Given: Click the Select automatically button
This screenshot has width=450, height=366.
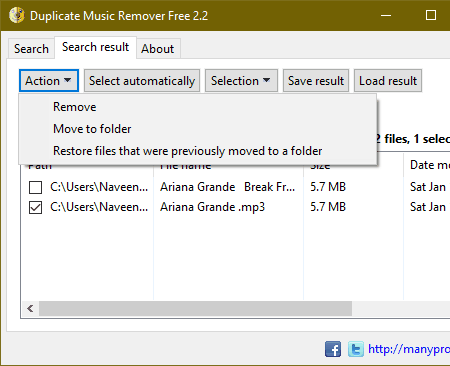Looking at the screenshot, I should [142, 81].
